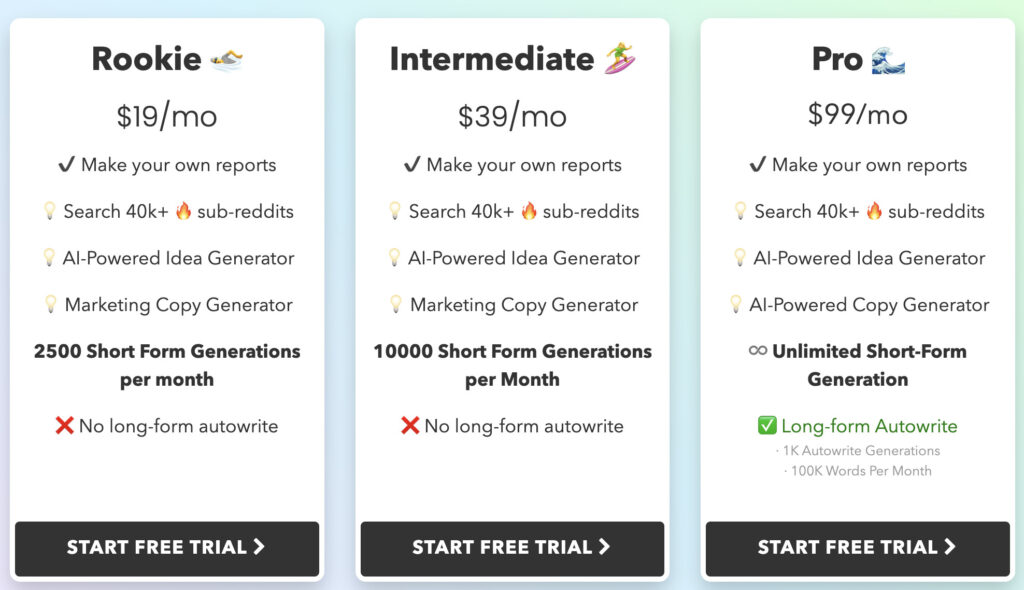This screenshot has height=590, width=1024.
Task: Click the lightbulb beside Intermediate's Copy Generator
Action: click(x=393, y=305)
